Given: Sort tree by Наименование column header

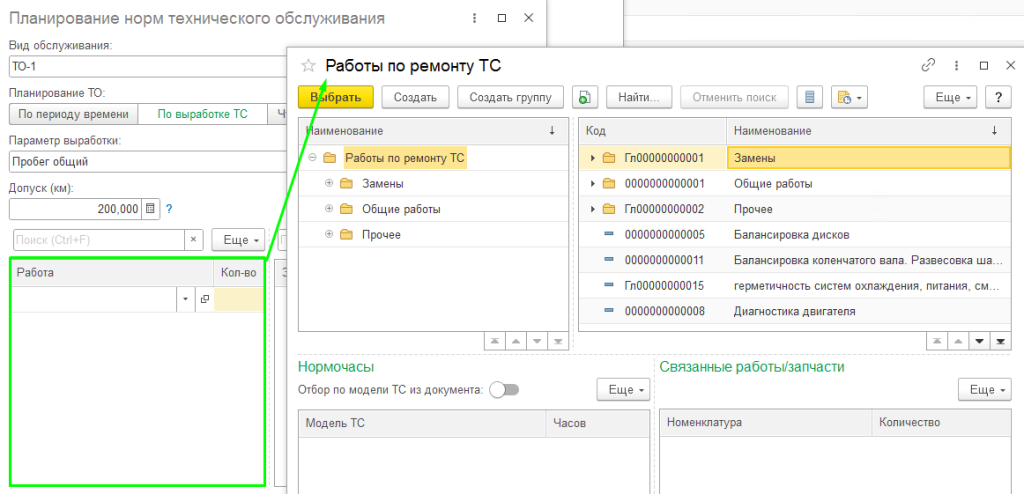Looking at the screenshot, I should pos(434,131).
